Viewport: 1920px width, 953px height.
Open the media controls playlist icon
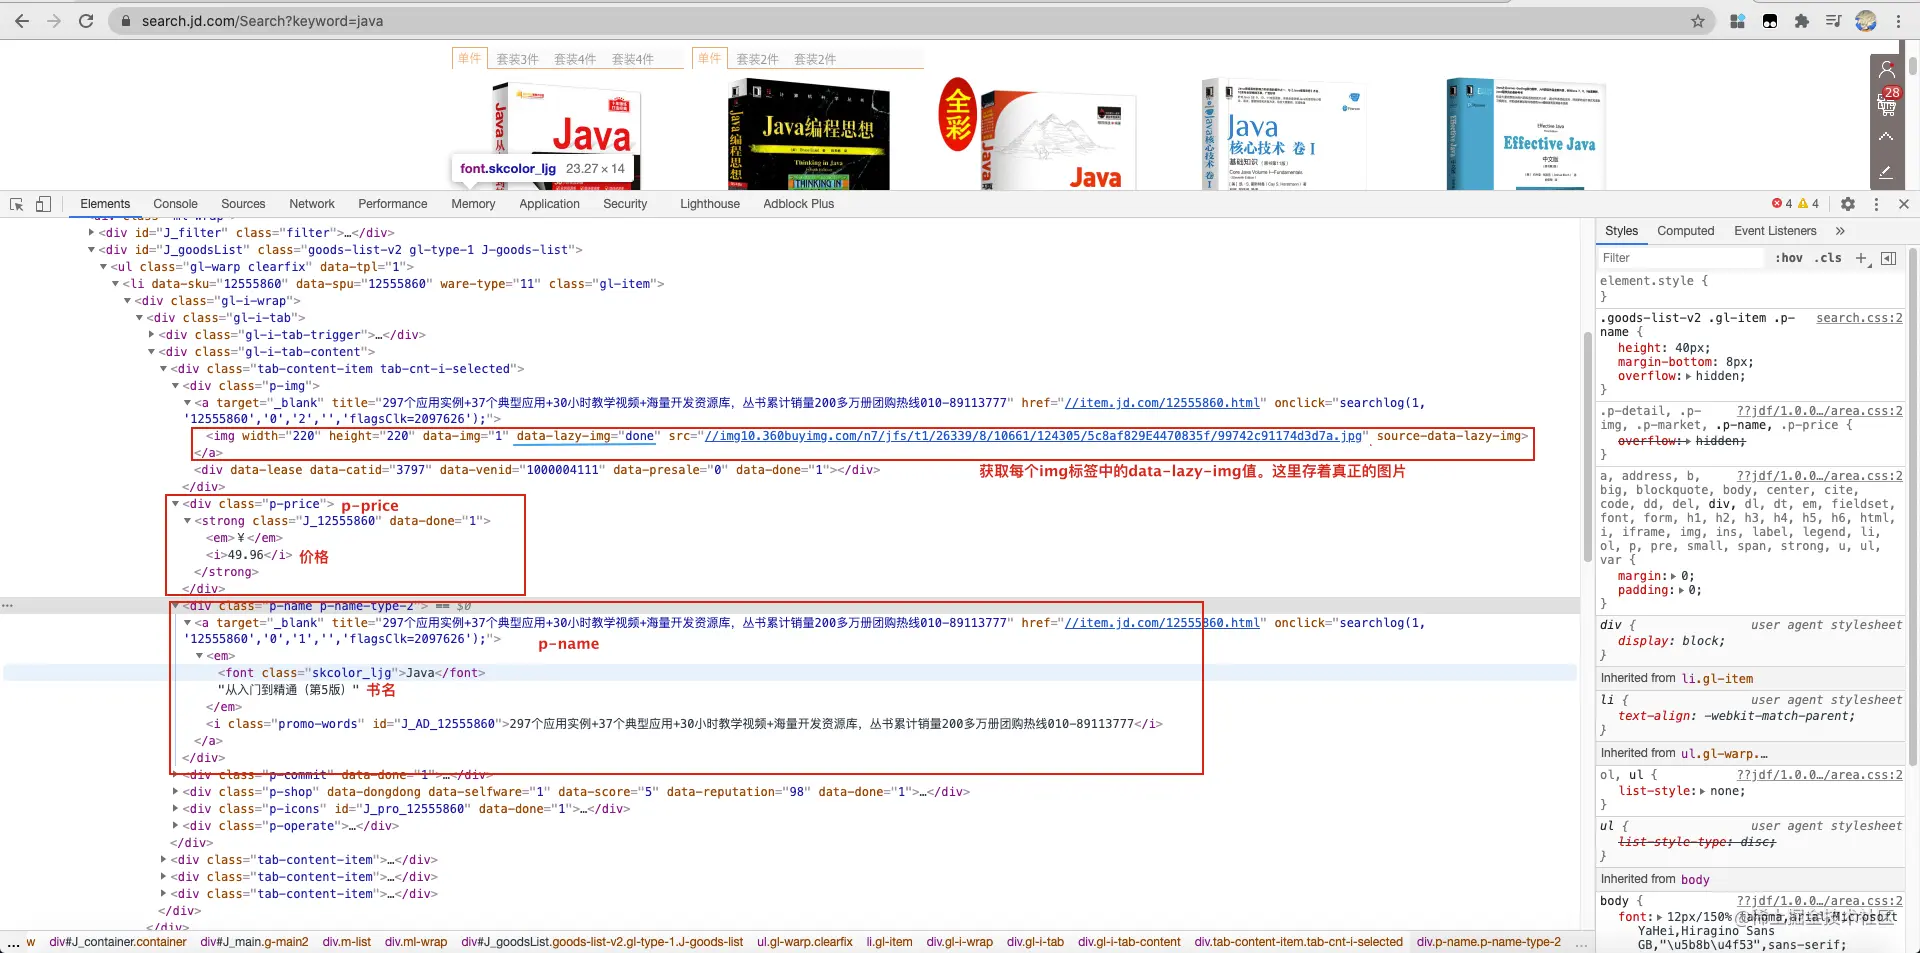tap(1834, 21)
